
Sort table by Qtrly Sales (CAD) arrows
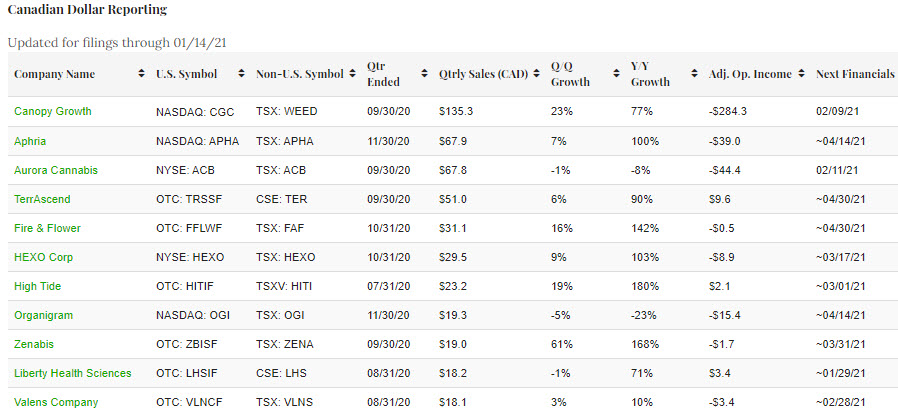[x=534, y=75]
